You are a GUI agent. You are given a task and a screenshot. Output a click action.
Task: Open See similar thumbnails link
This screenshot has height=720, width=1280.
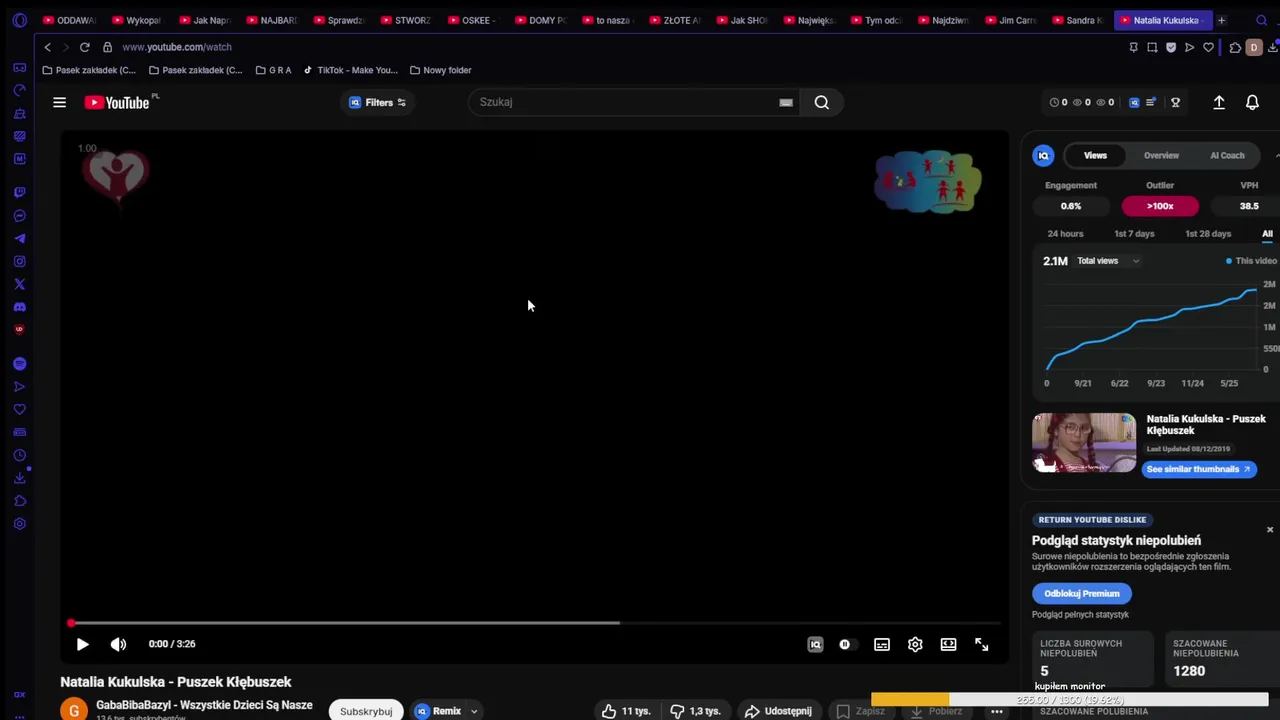[1198, 469]
